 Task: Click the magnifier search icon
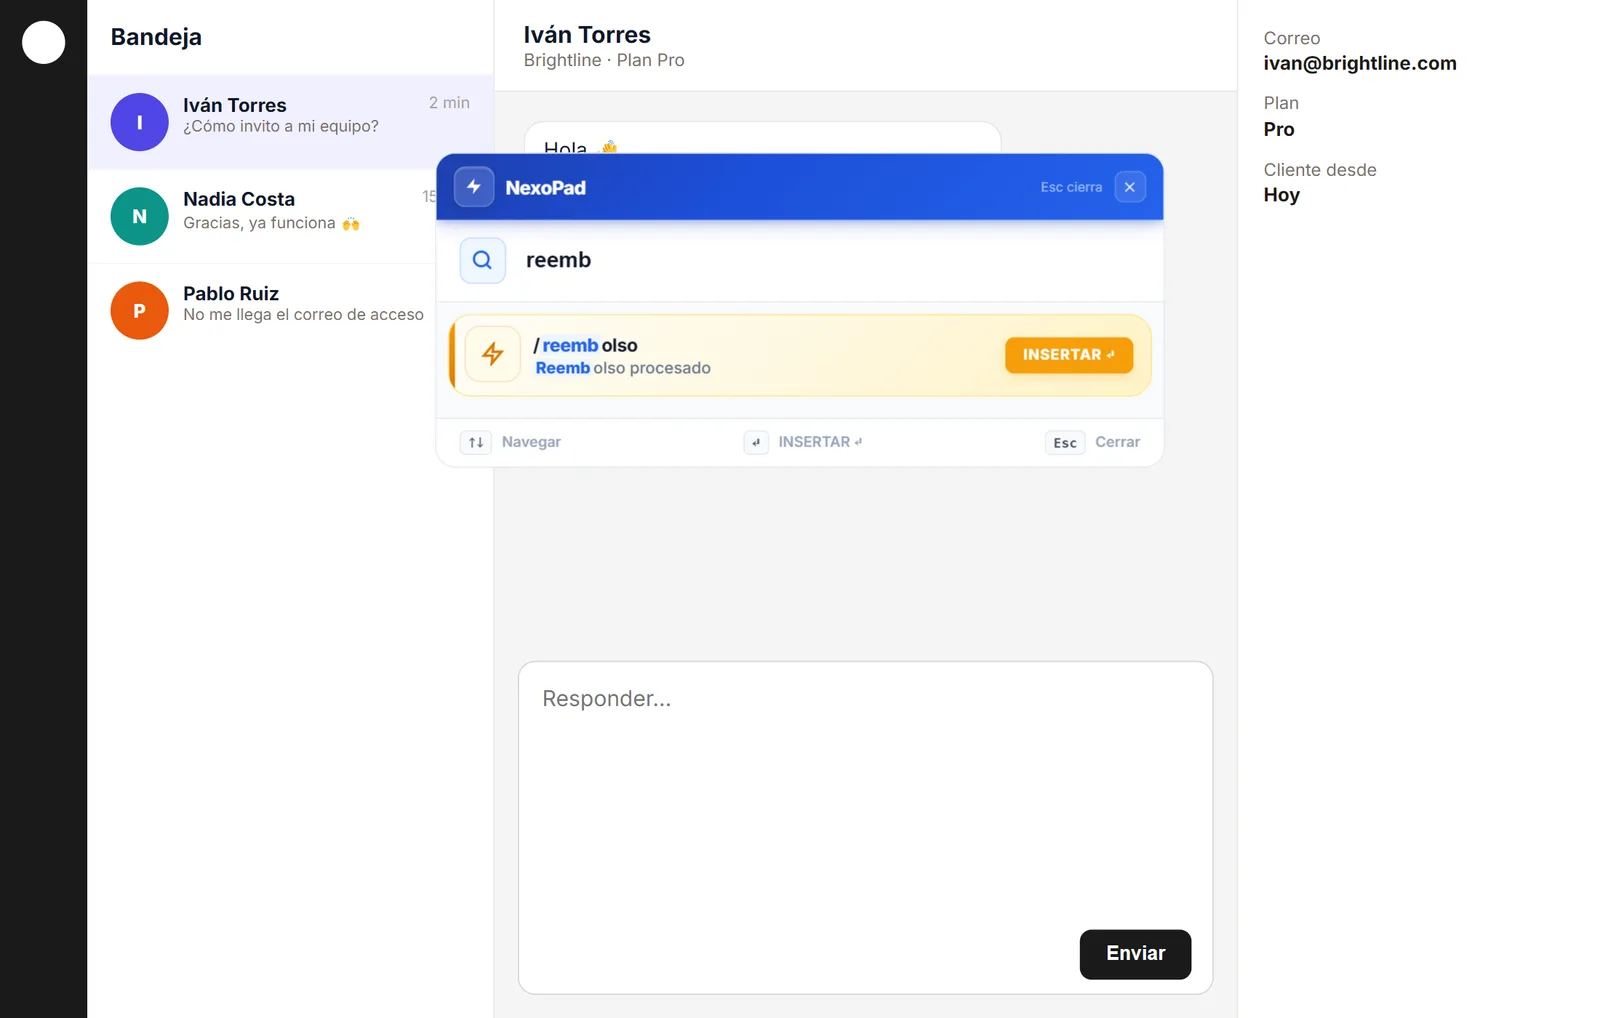[x=482, y=260]
